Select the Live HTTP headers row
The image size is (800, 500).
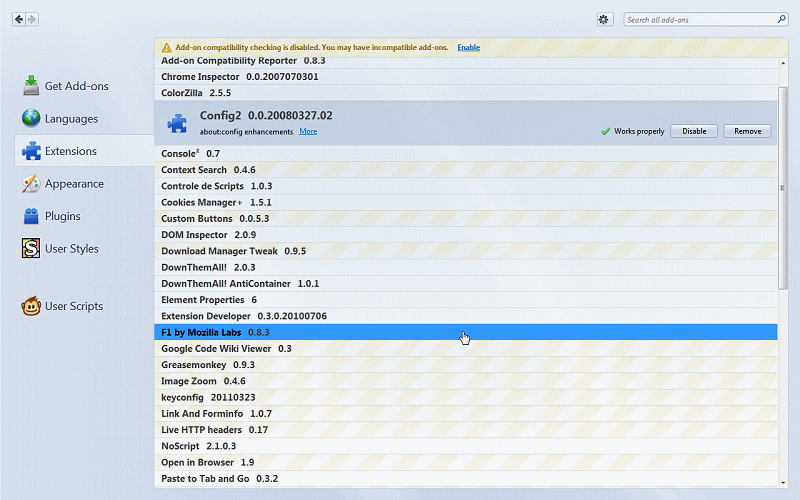466,430
